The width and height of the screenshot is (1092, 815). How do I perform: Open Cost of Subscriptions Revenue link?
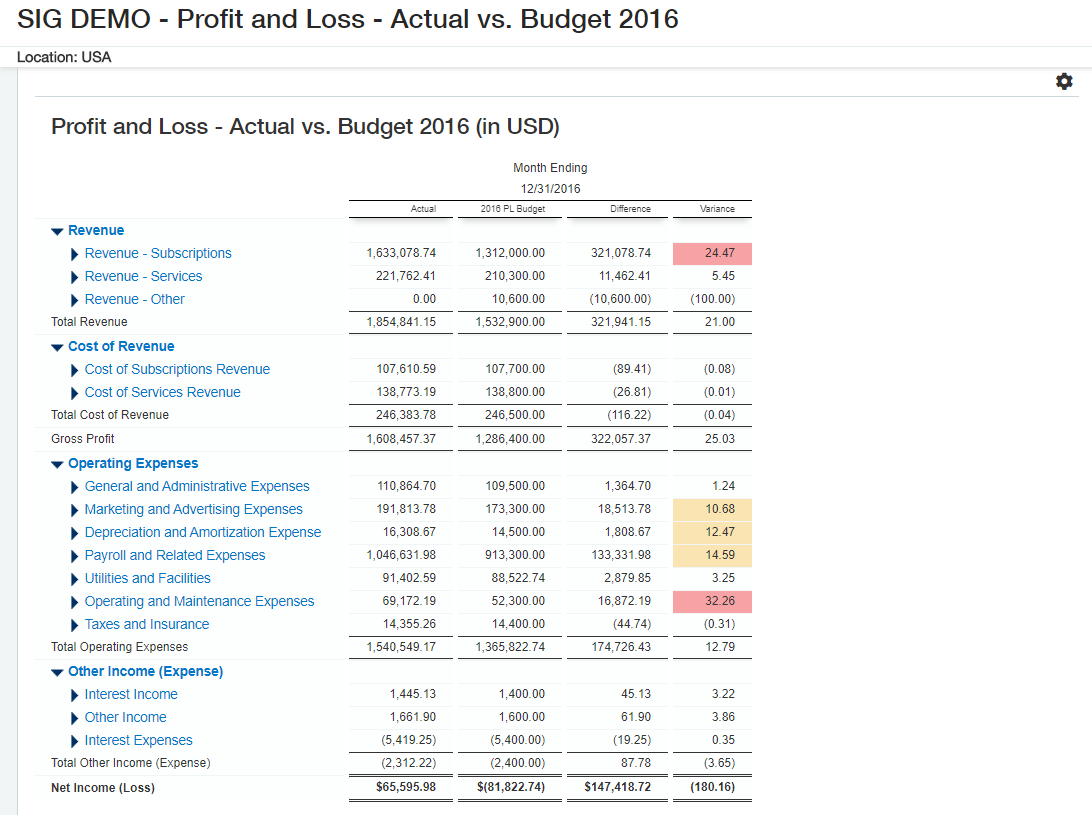(177, 369)
